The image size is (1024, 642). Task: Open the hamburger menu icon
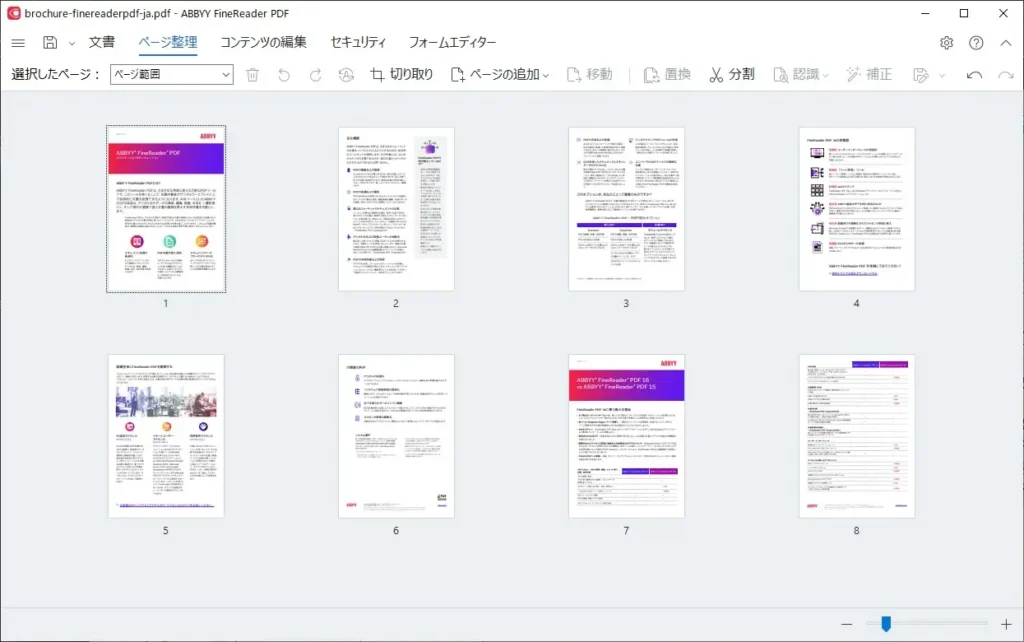tap(18, 43)
